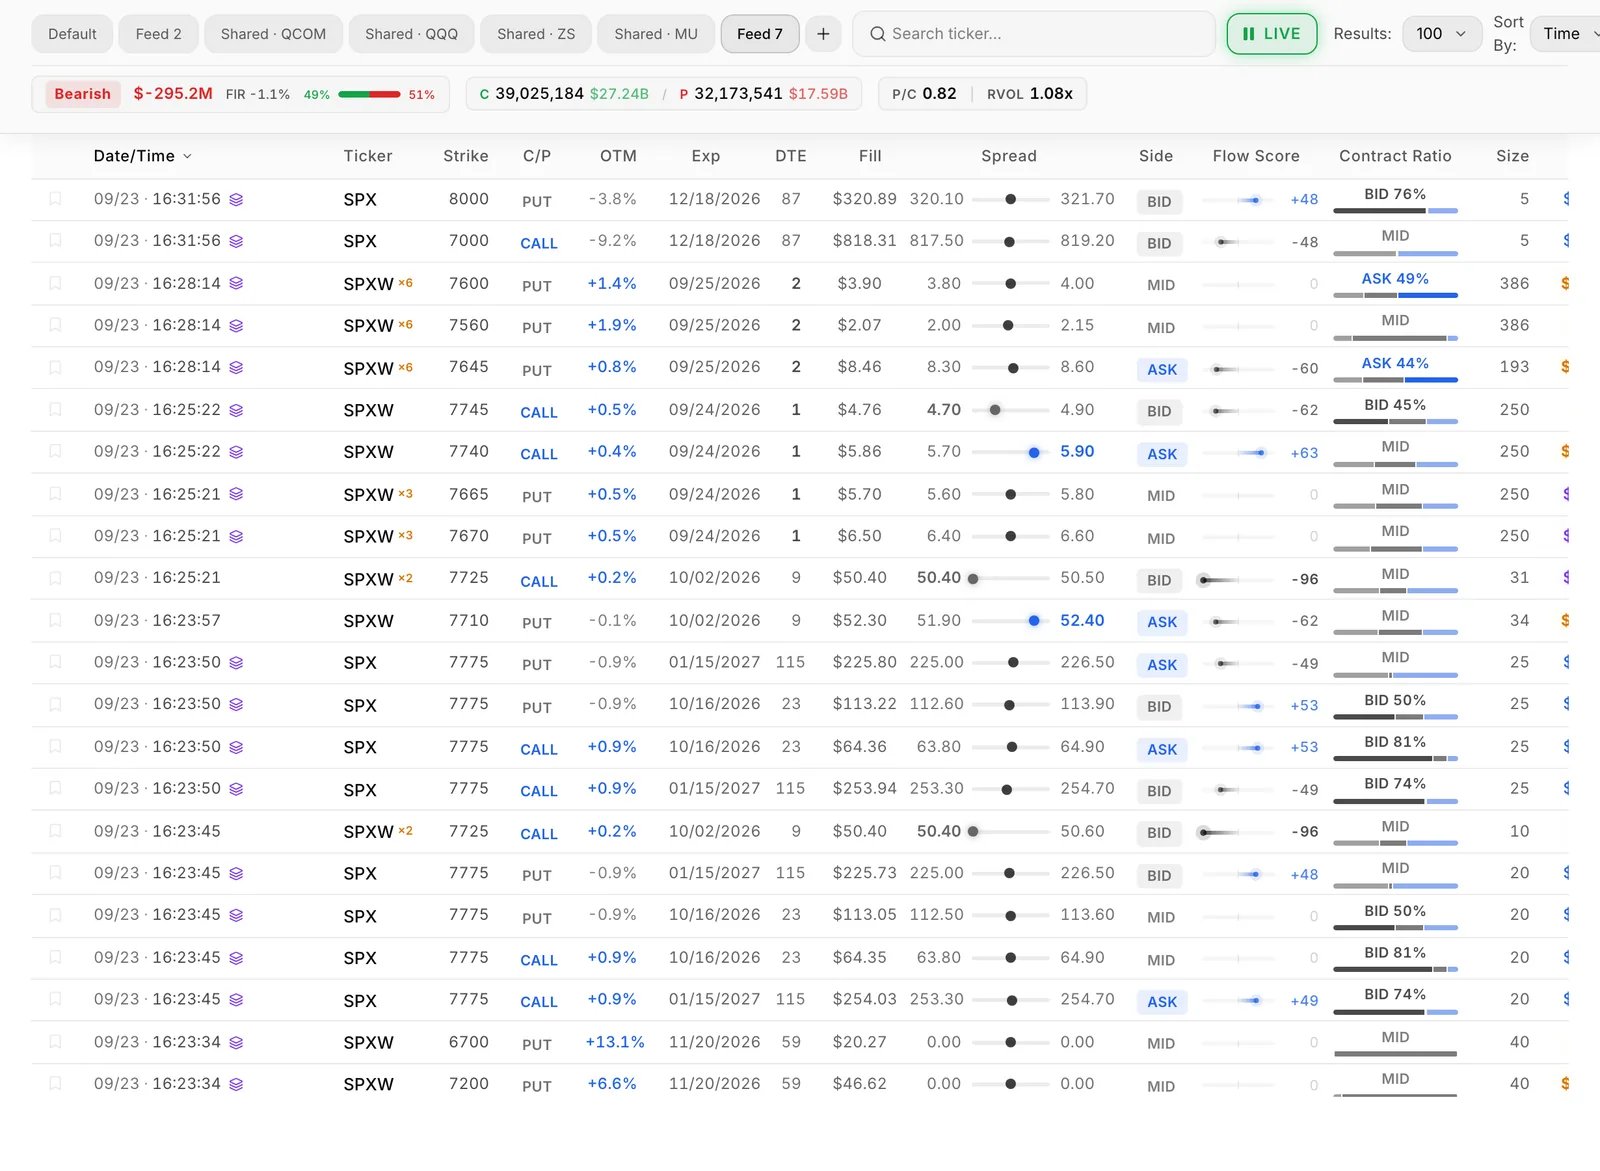The image size is (1600, 1171).
Task: Click the BID 76% contract ratio label
Action: pyautogui.click(x=1395, y=194)
